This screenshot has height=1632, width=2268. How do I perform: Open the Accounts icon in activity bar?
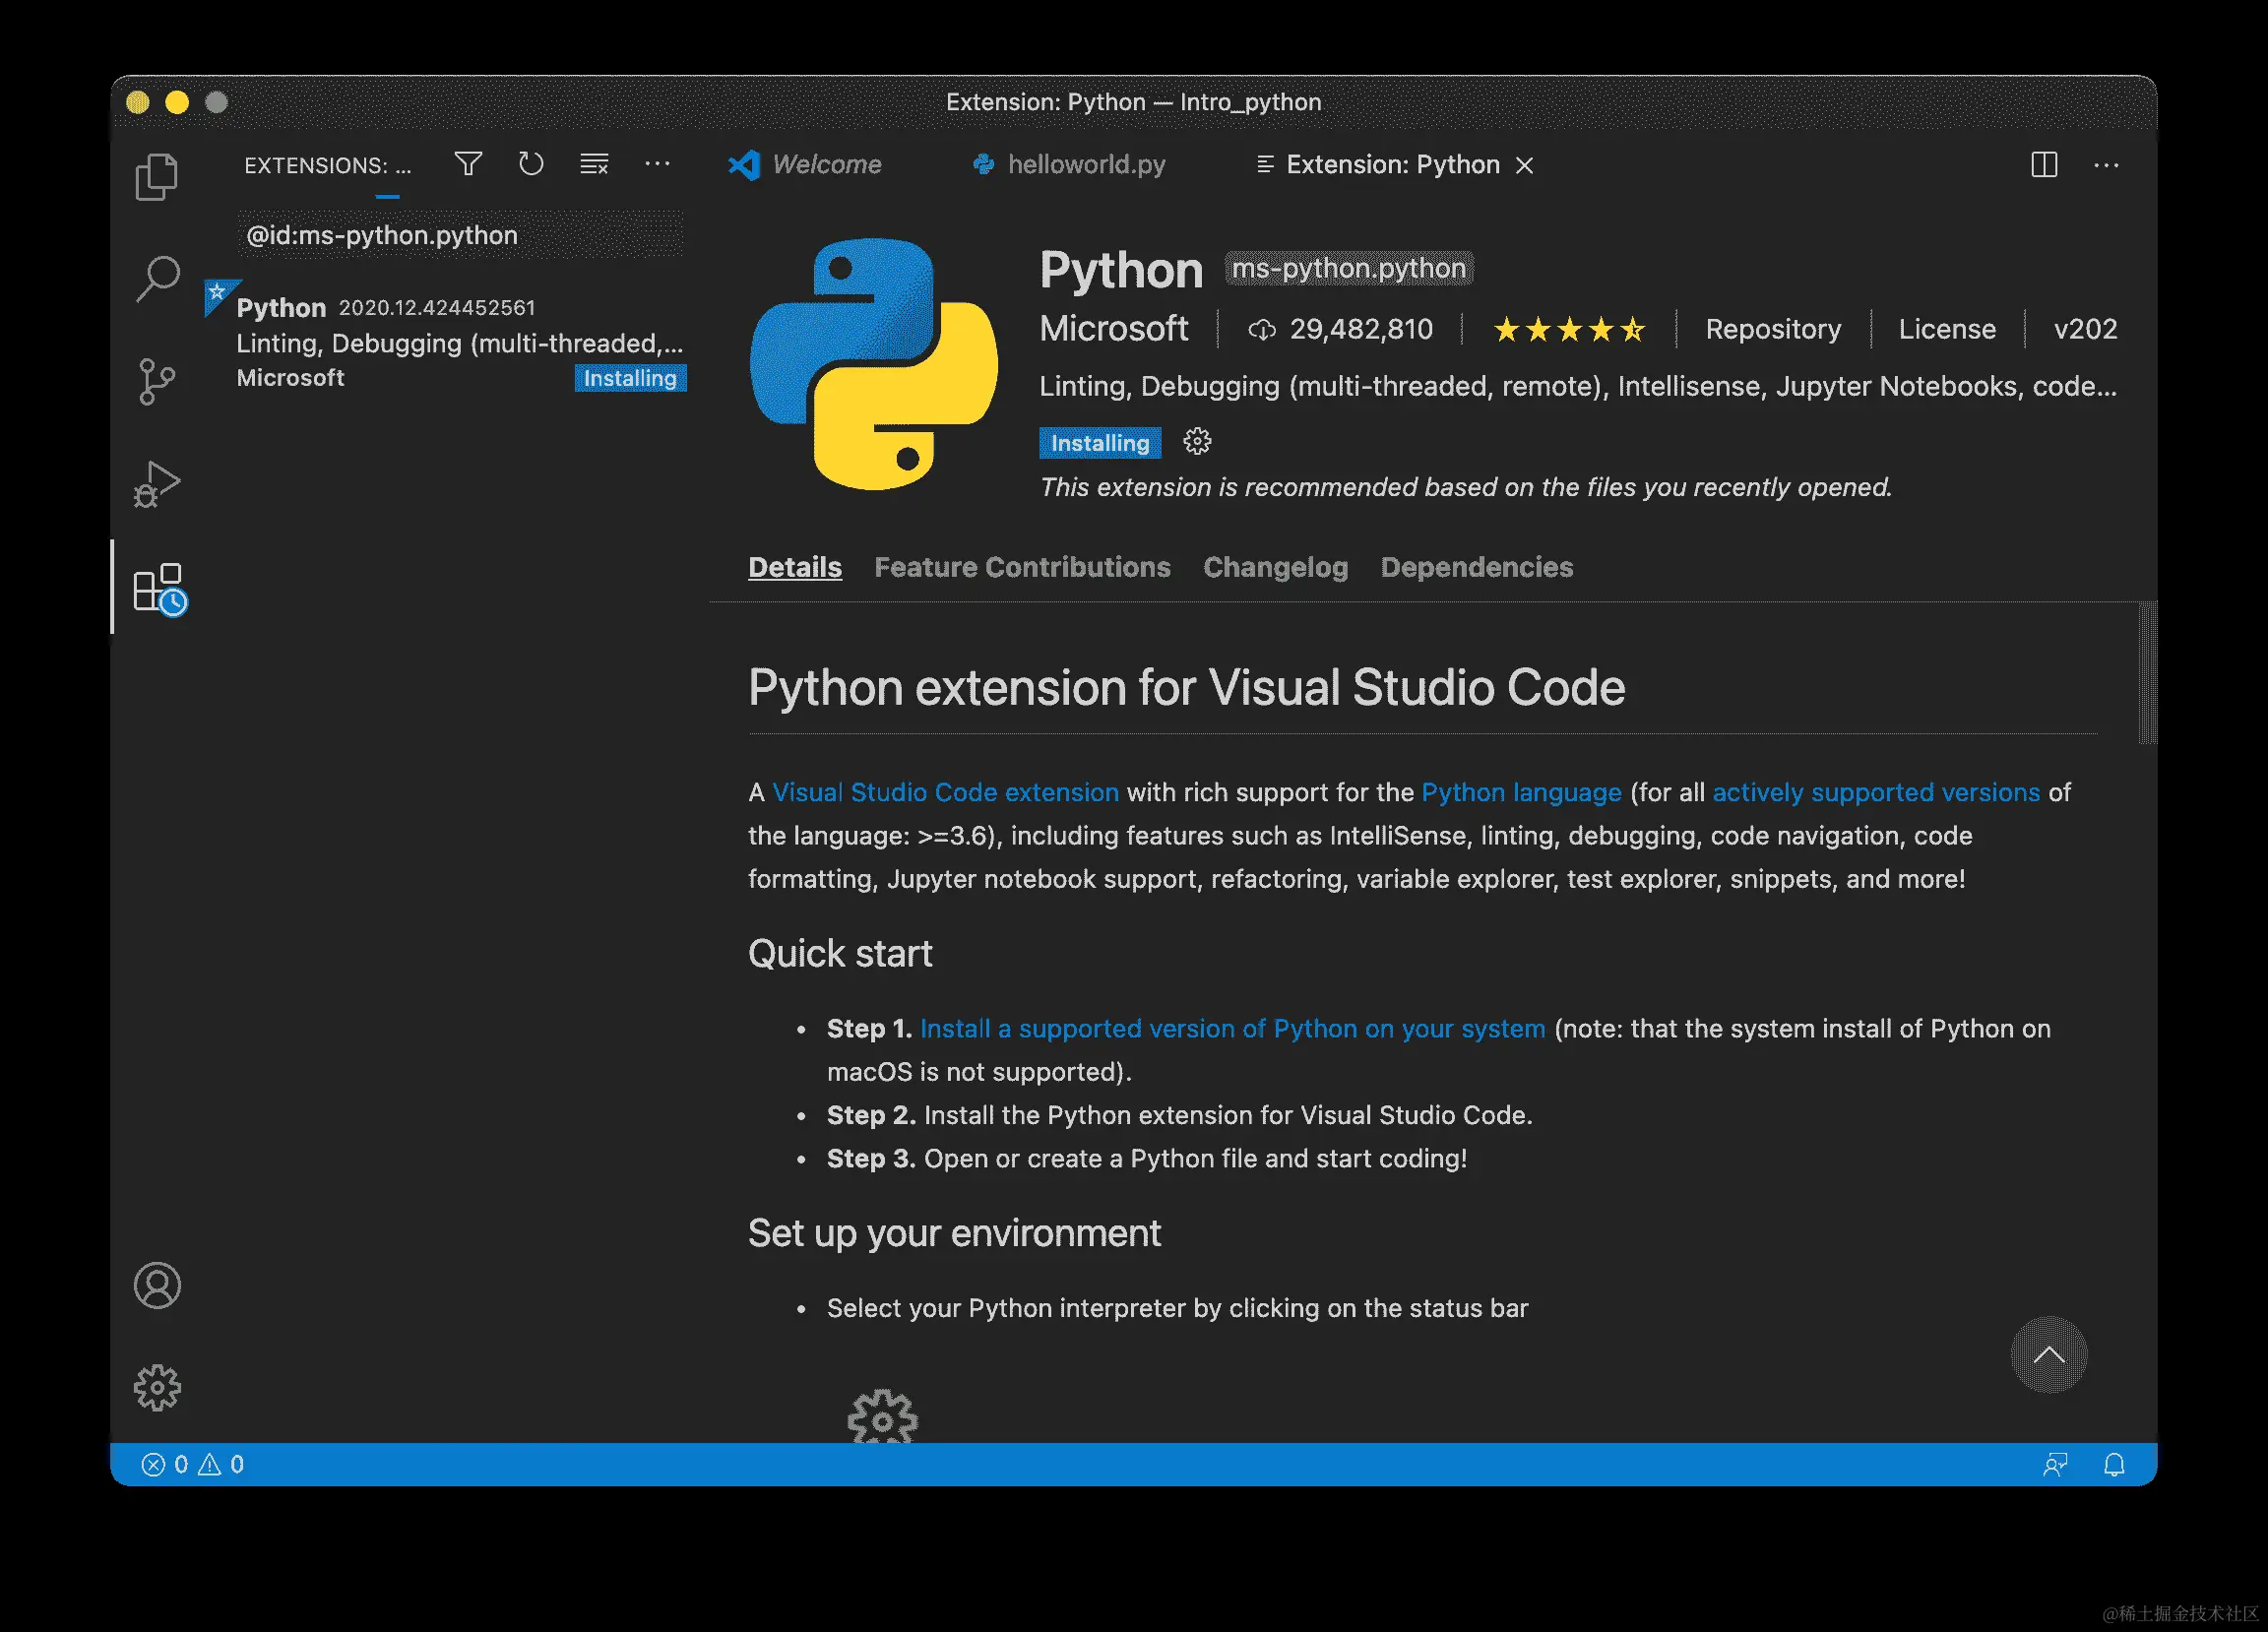157,1285
